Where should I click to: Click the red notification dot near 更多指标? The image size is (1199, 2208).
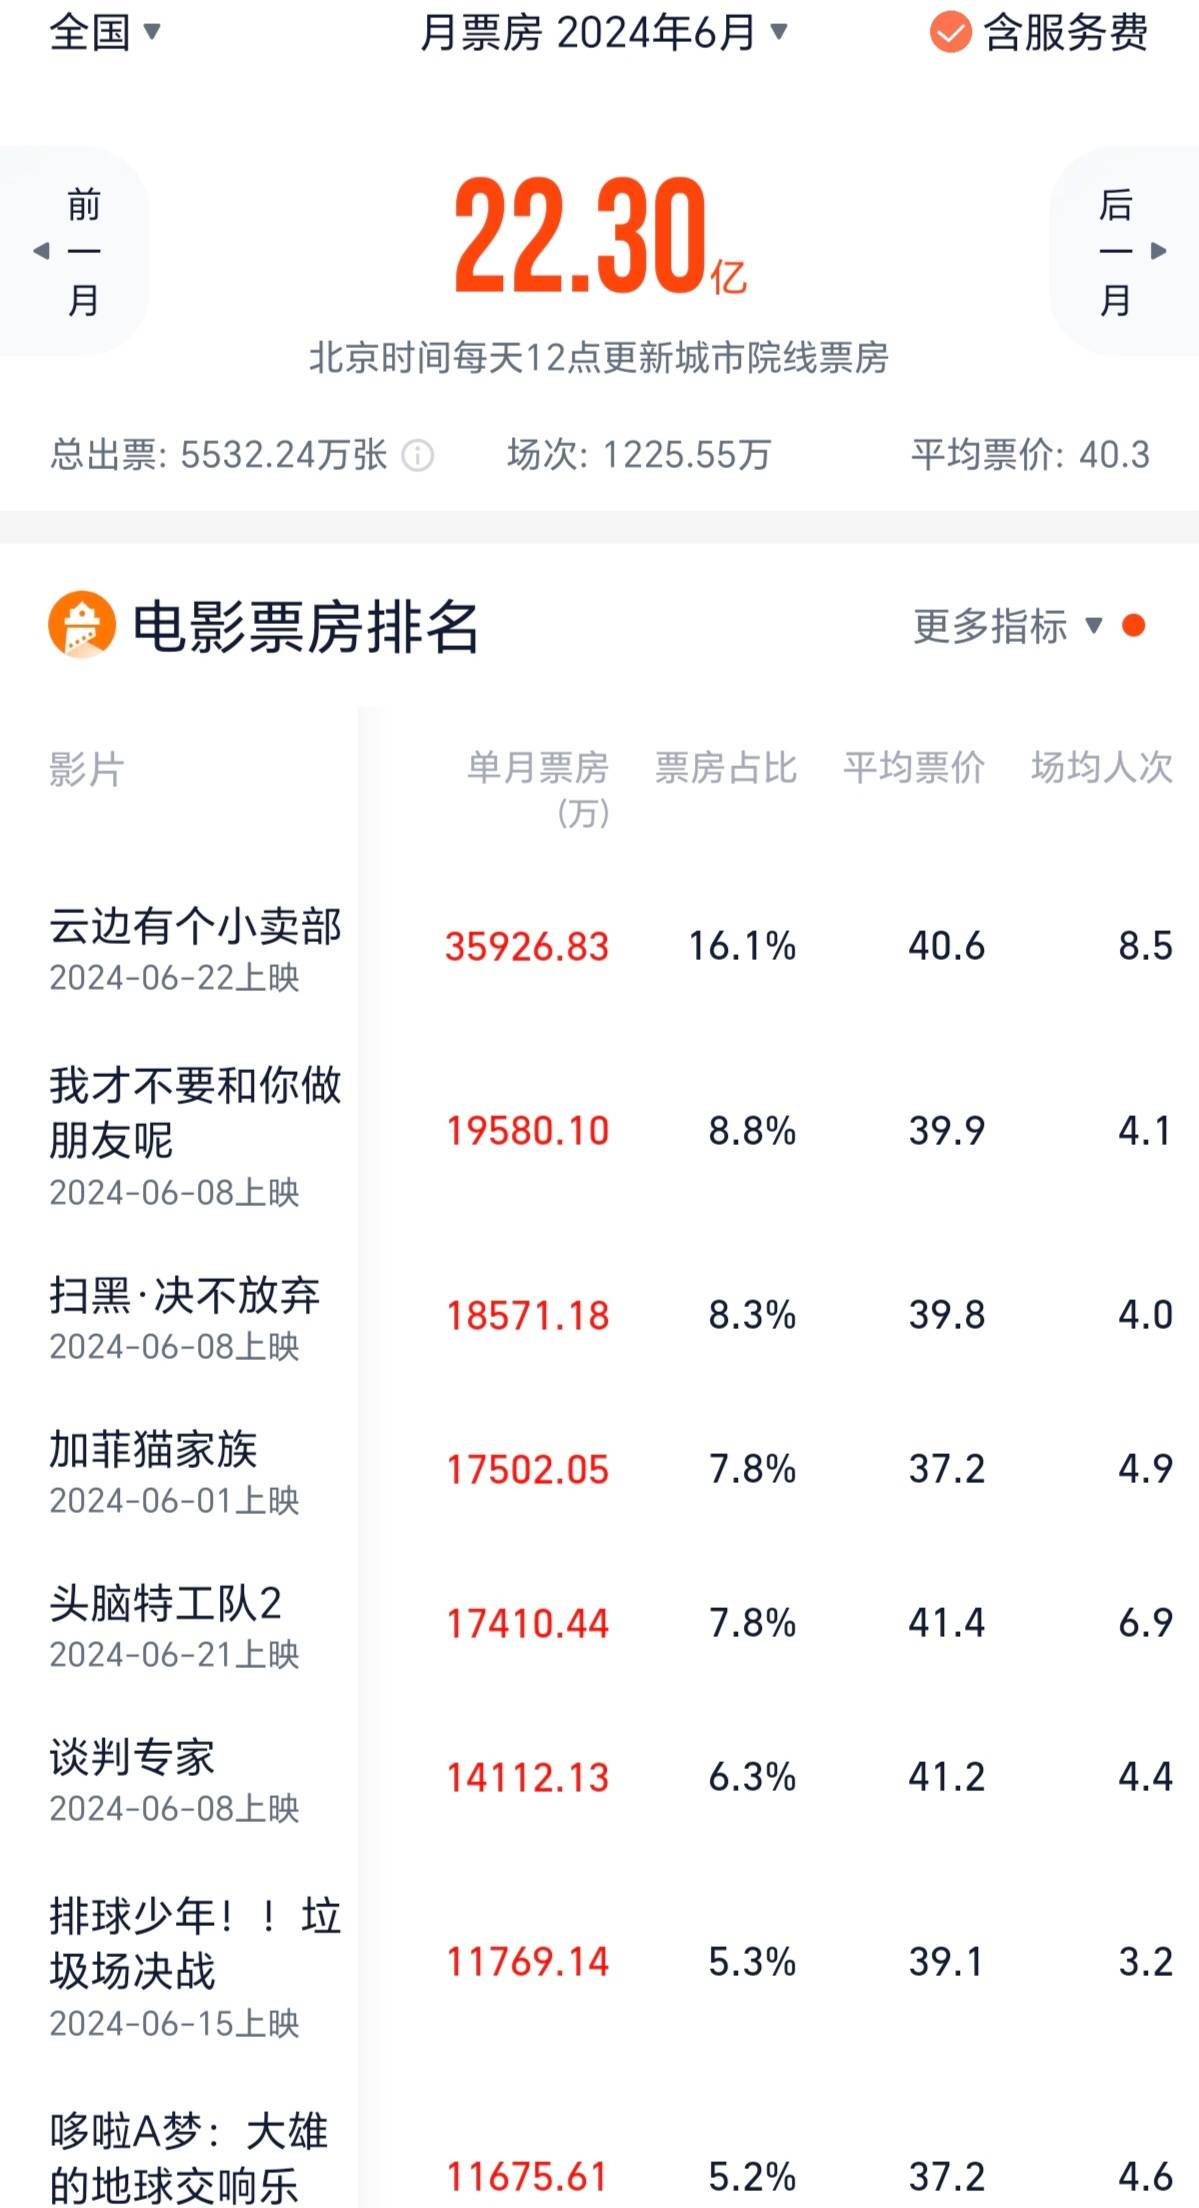1133,626
